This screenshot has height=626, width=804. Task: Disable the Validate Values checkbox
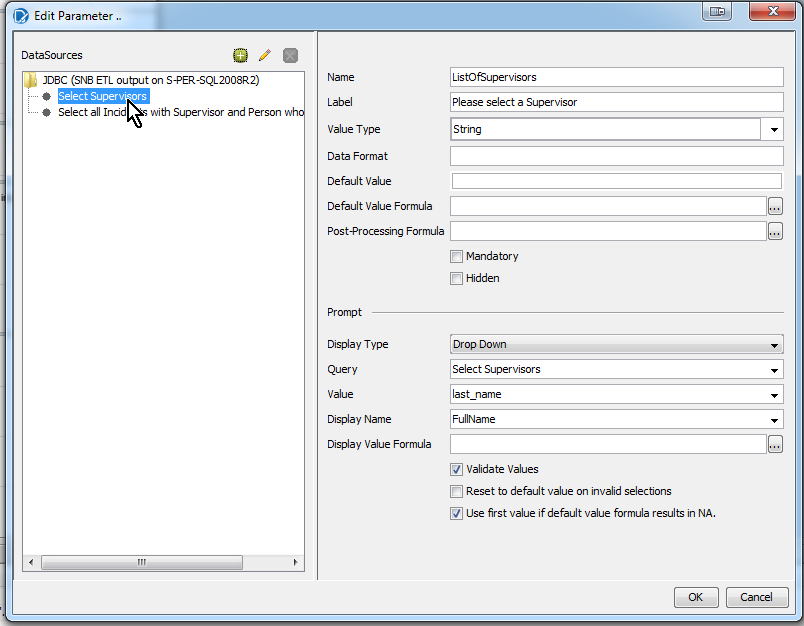(457, 469)
